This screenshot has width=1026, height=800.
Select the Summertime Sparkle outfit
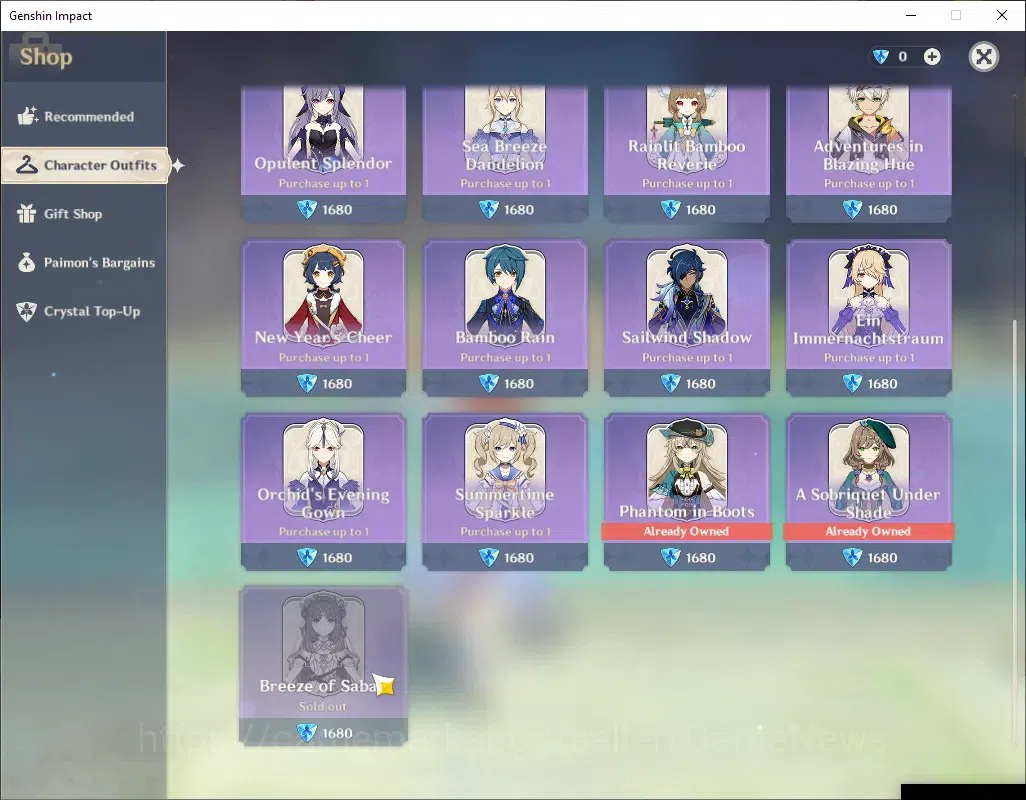[505, 492]
